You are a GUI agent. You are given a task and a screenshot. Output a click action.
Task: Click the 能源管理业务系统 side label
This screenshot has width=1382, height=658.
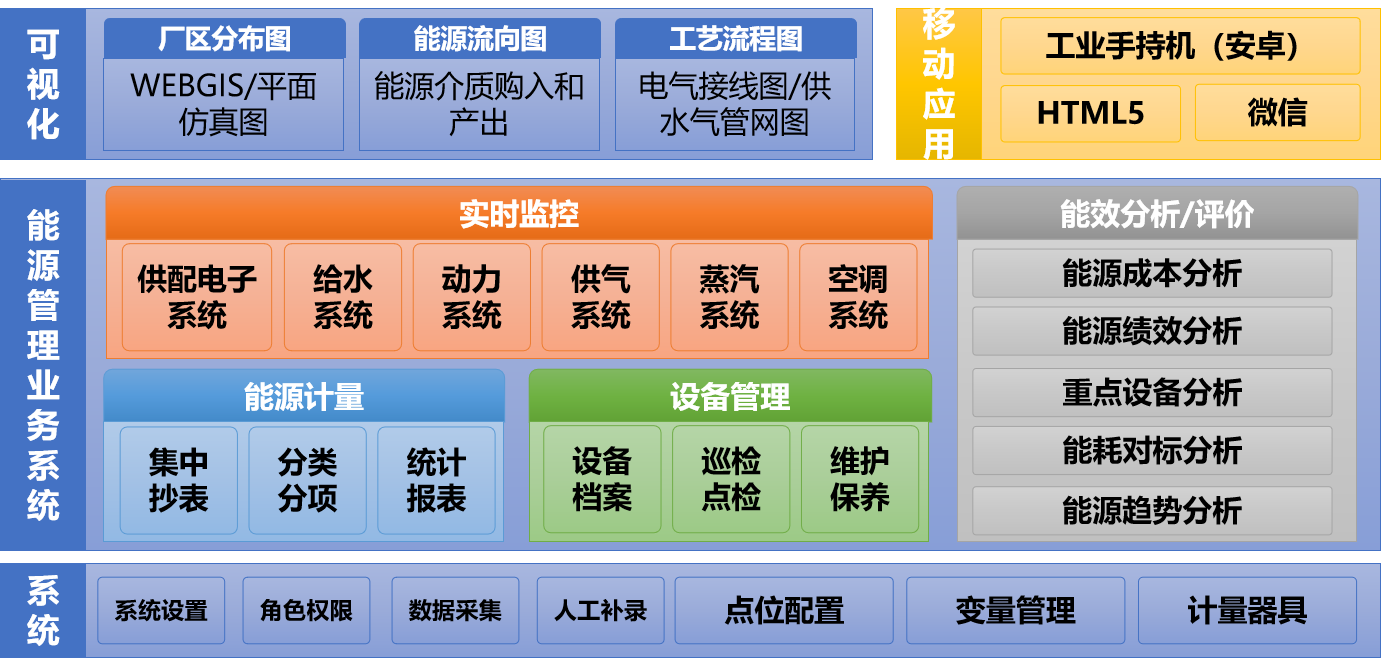pos(43,365)
